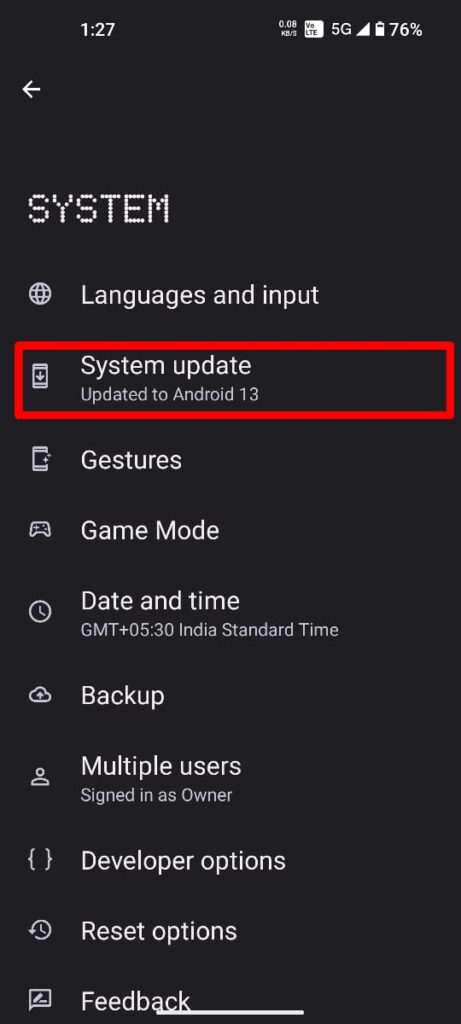This screenshot has height=1024, width=461.
Task: Tap the clock icon for Date and time
Action: coord(40,612)
